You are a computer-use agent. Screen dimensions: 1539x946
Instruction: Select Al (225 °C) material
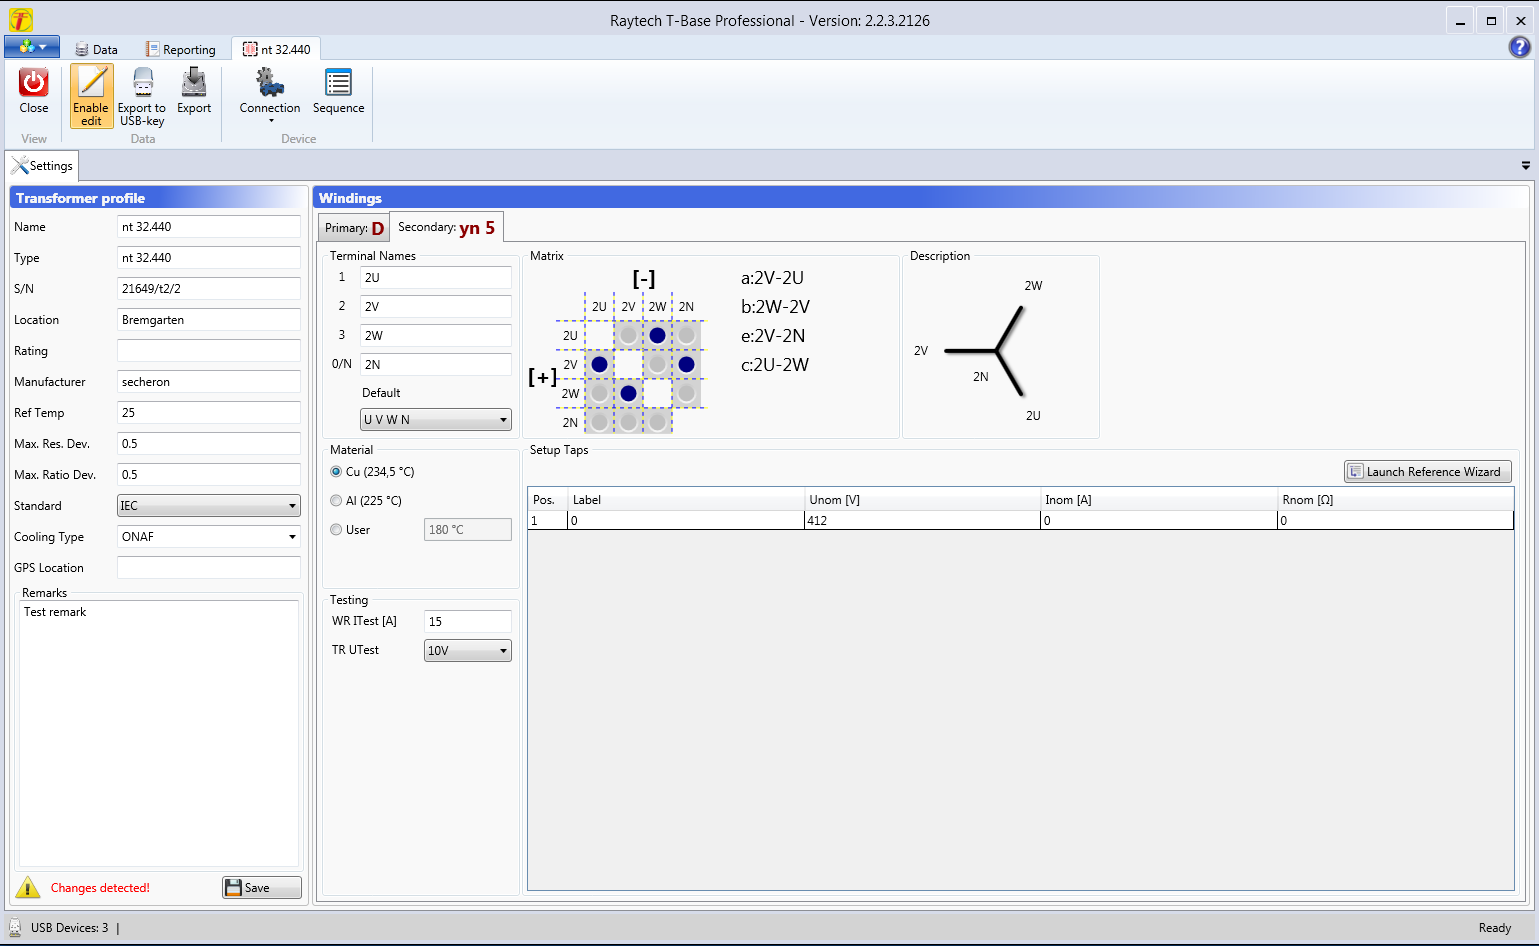(x=366, y=501)
